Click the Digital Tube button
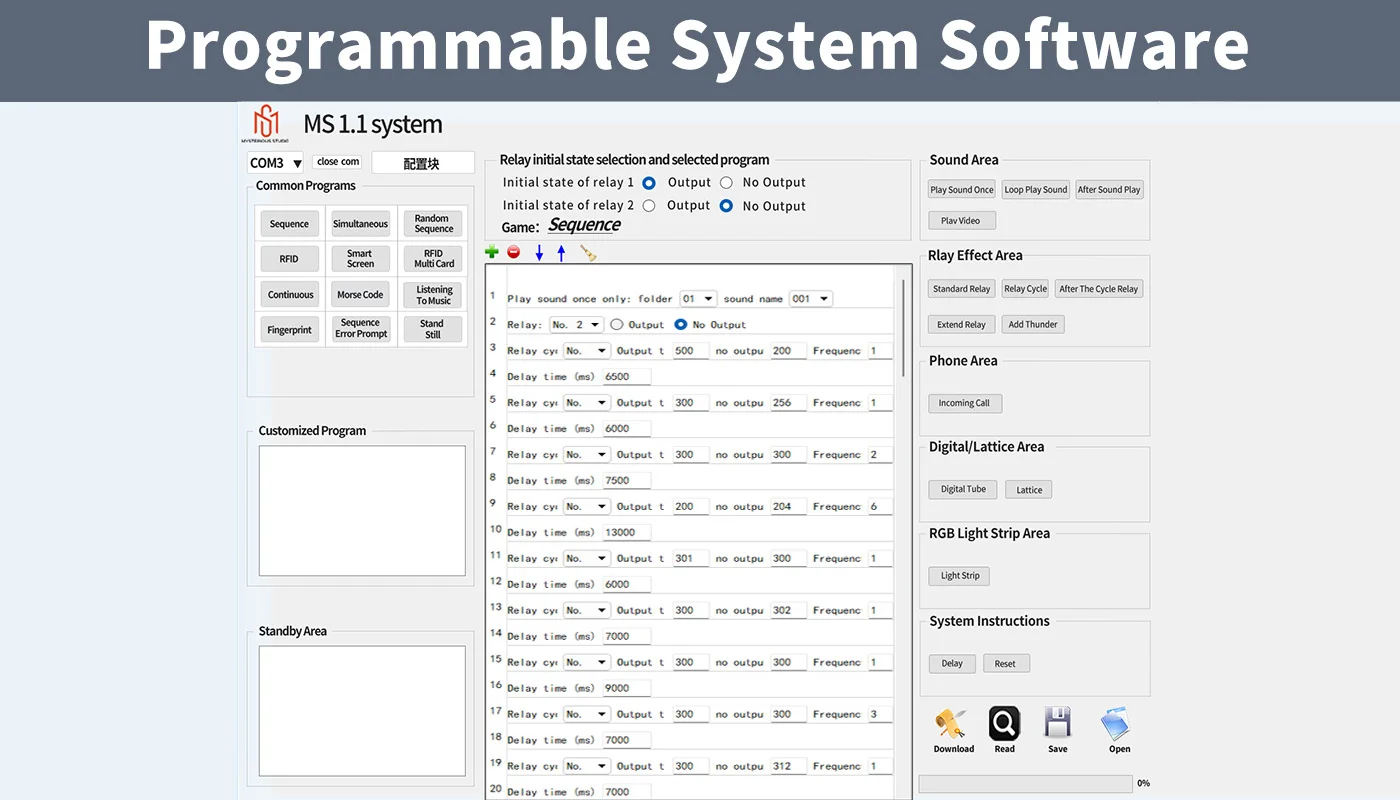 click(963, 490)
